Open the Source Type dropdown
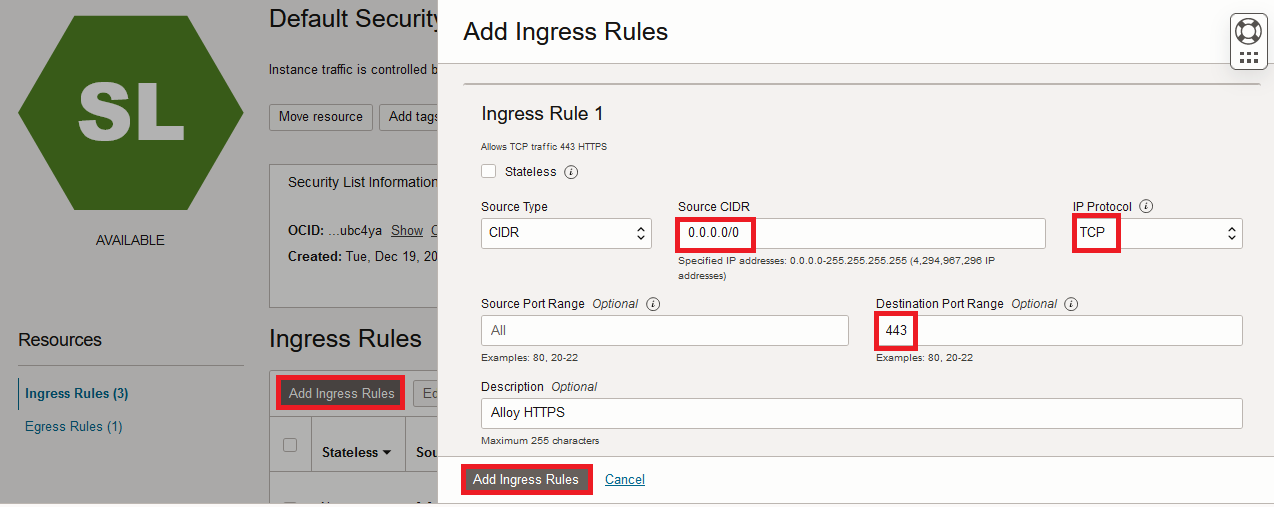Viewport: 1274px width, 507px height. 566,234
